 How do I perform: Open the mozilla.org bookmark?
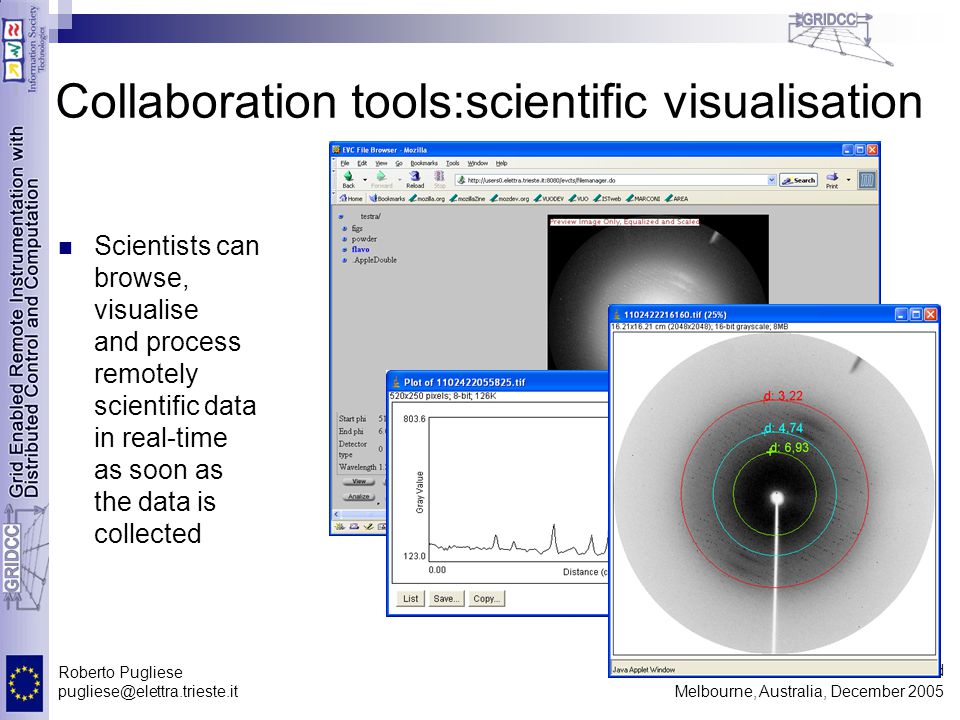tap(427, 198)
